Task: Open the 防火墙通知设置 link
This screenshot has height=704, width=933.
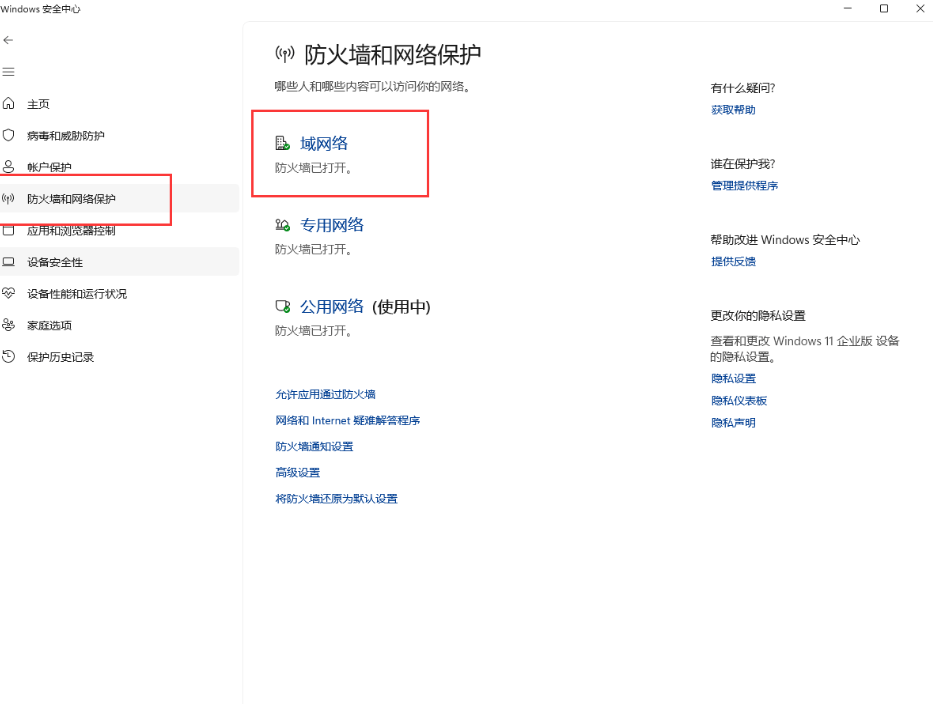Action: (314, 446)
